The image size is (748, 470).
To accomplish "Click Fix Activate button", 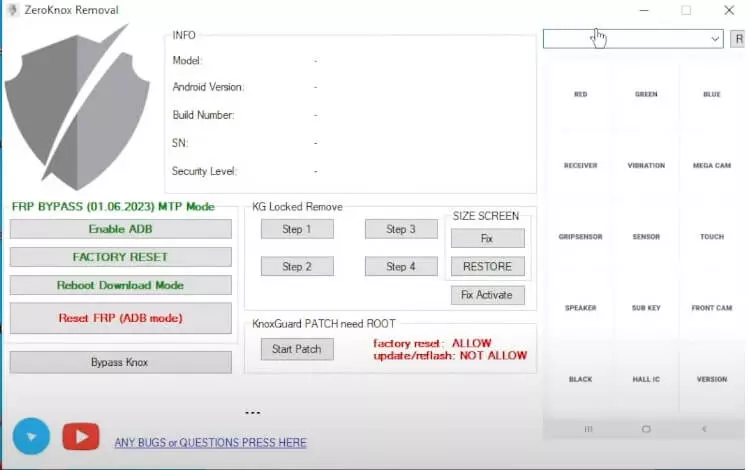I will click(488, 295).
